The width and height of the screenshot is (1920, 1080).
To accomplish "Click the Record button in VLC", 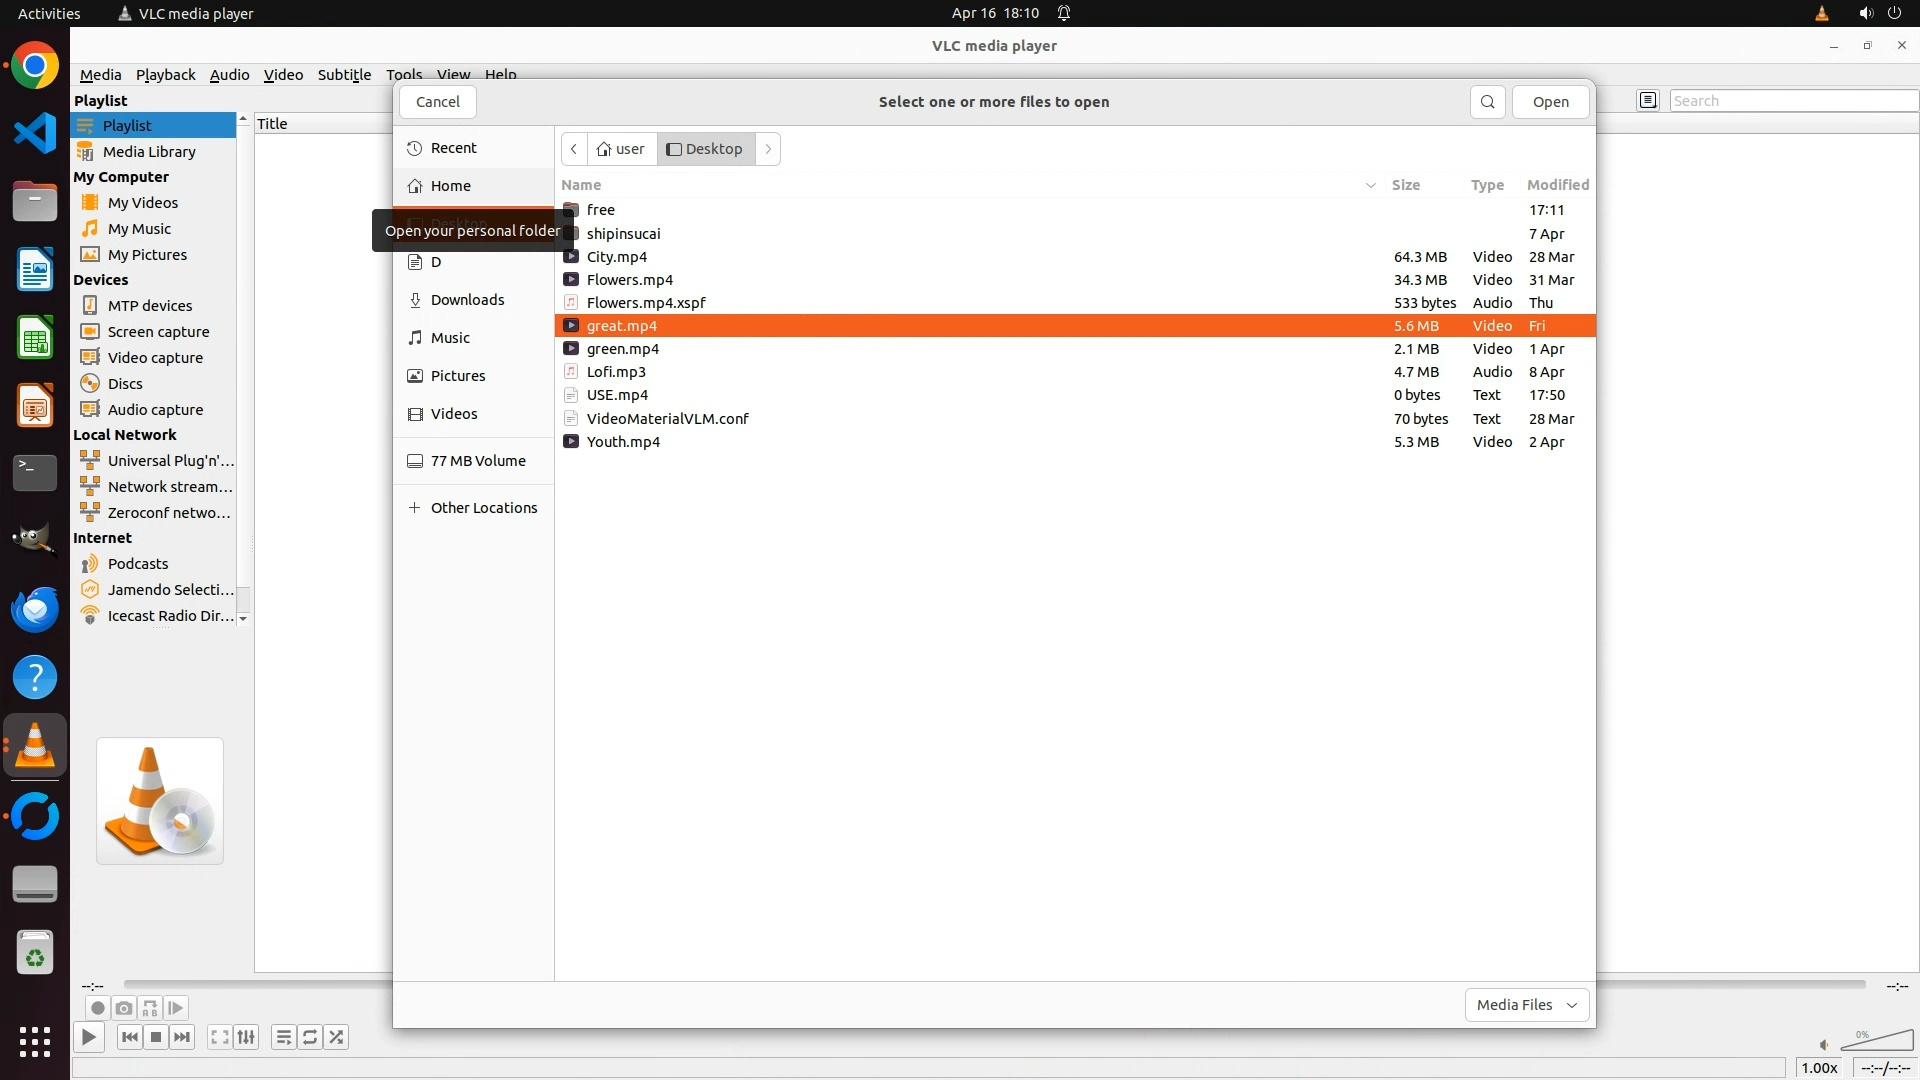I will click(x=97, y=1008).
